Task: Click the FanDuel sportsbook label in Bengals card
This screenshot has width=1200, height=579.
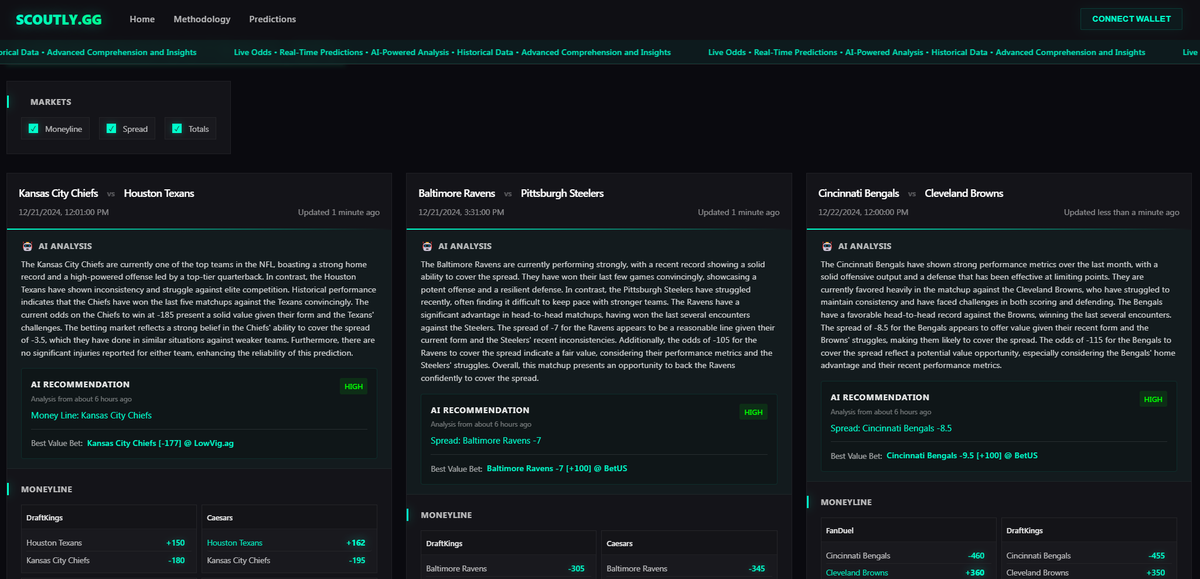Action: [839, 530]
